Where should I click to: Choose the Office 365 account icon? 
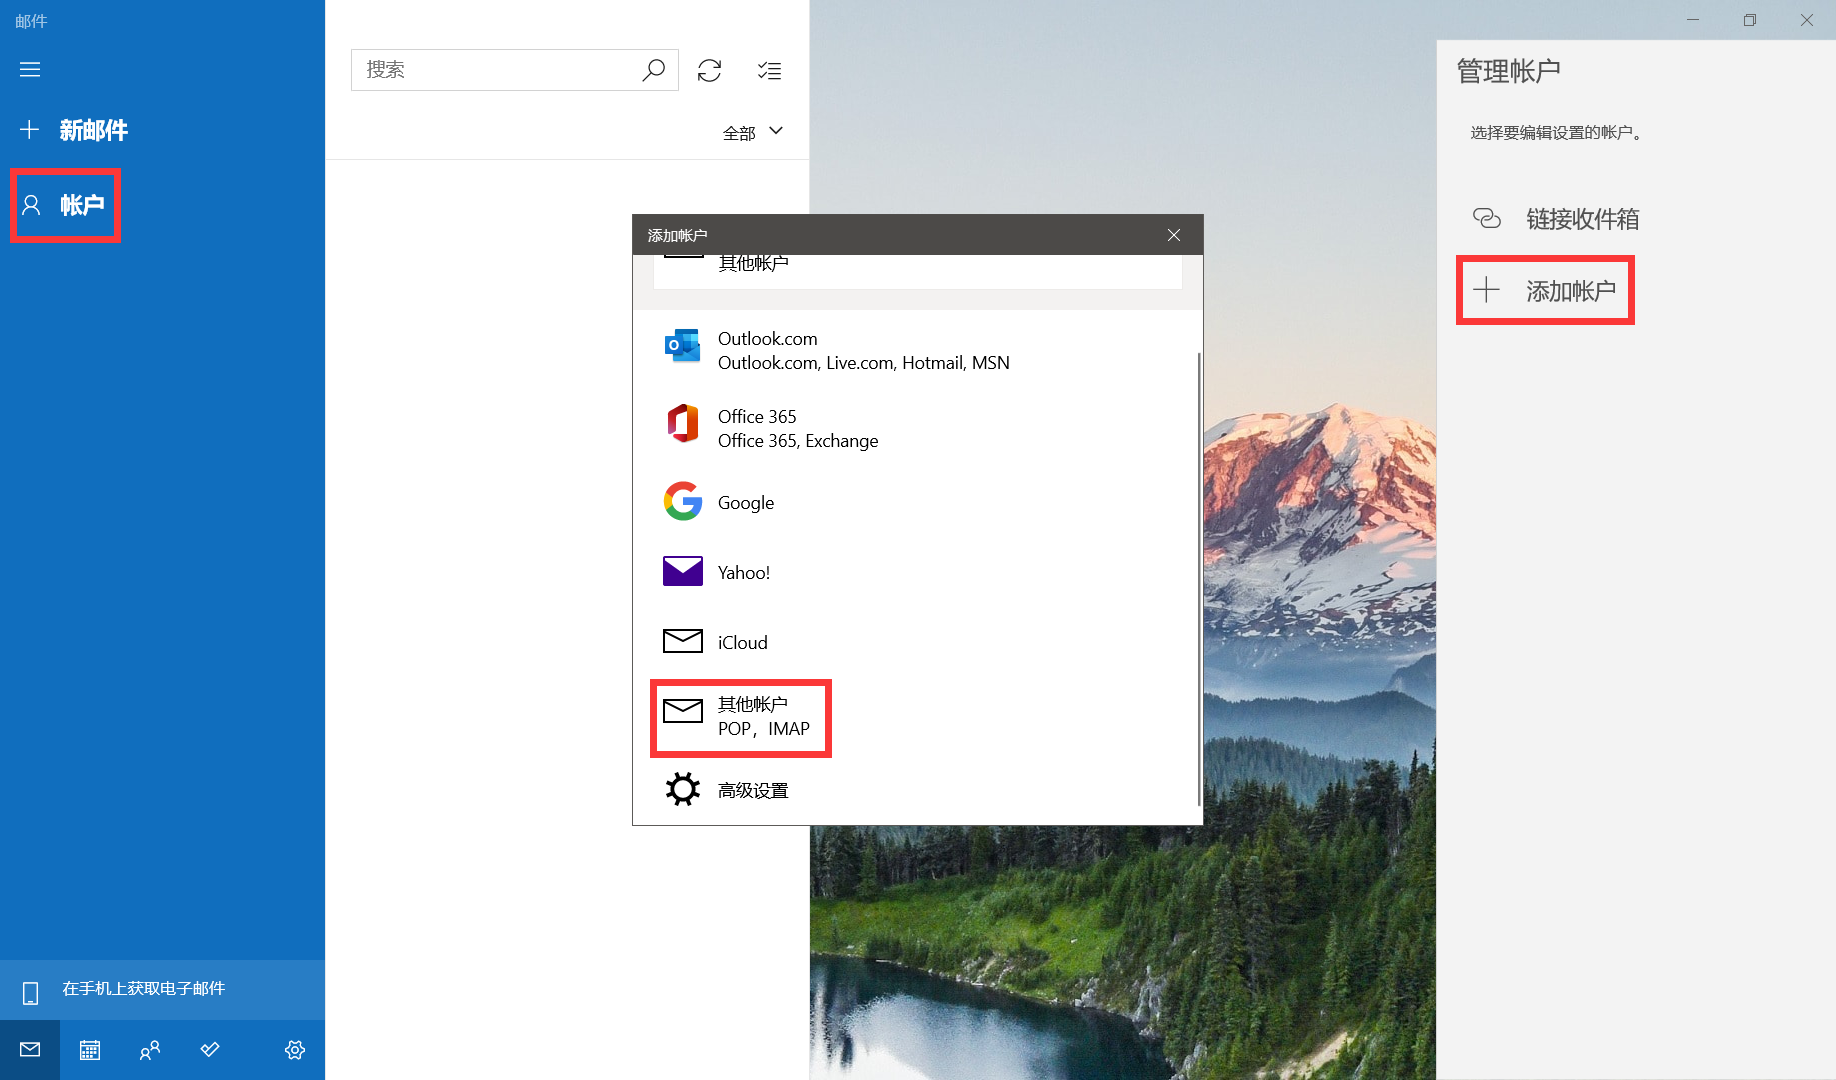(683, 424)
